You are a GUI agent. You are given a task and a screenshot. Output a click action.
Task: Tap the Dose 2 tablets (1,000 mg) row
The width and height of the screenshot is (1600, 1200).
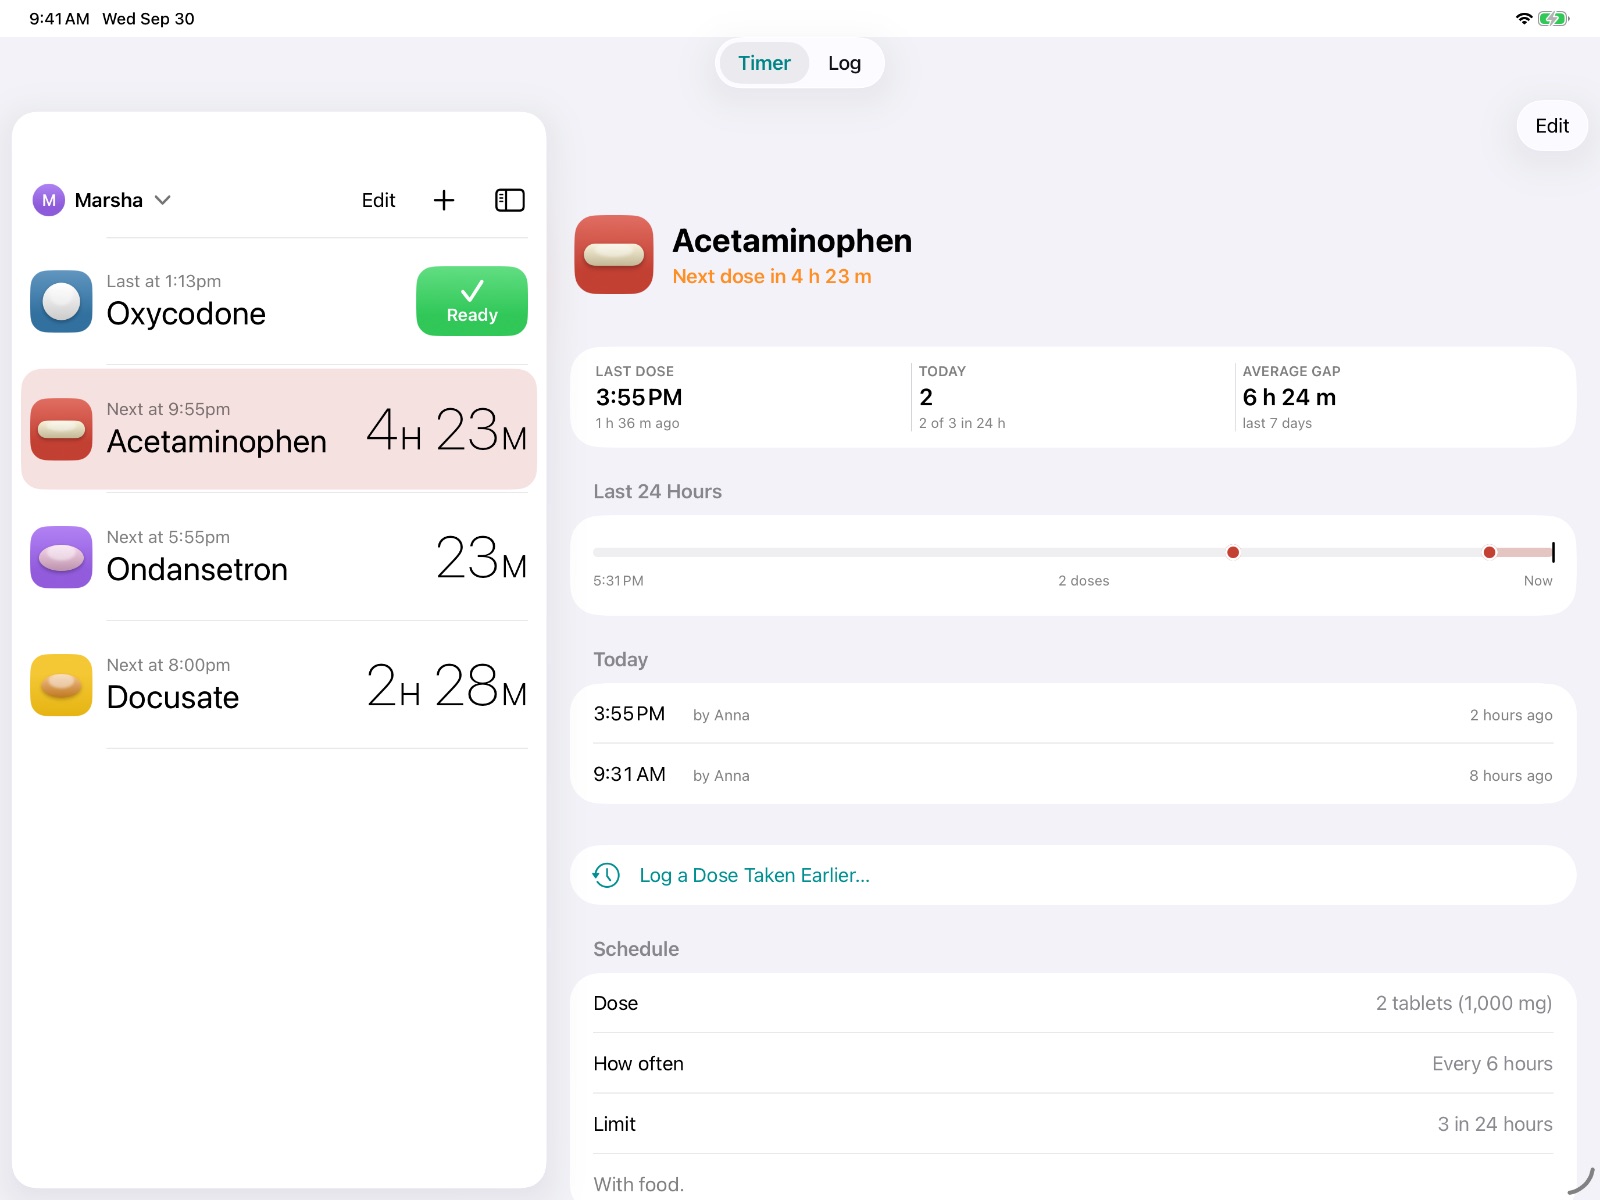(x=1073, y=1003)
